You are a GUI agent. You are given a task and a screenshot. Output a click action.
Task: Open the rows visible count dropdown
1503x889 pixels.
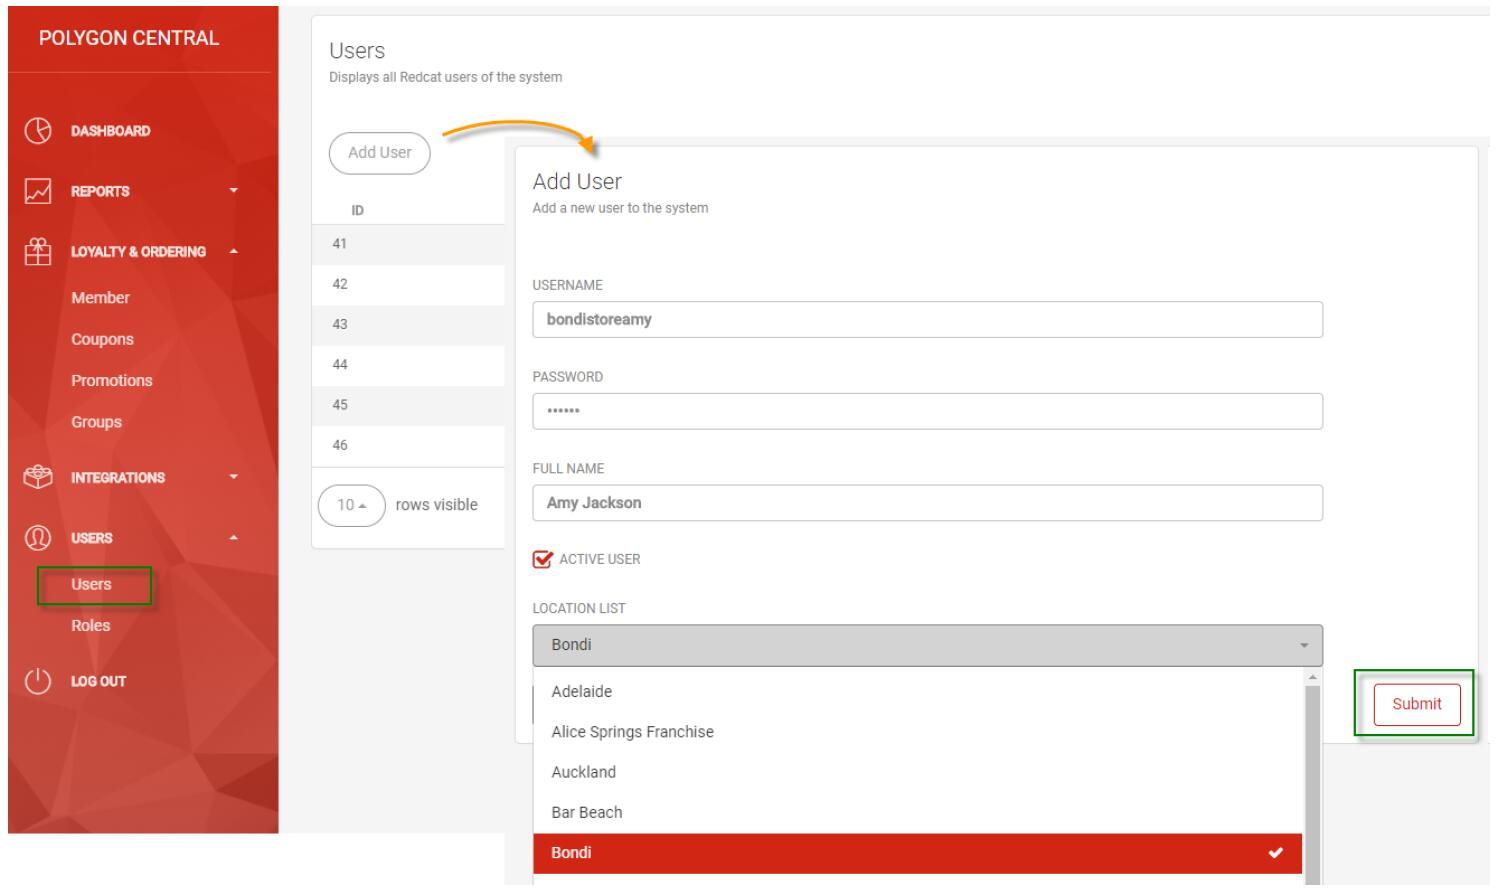click(351, 505)
